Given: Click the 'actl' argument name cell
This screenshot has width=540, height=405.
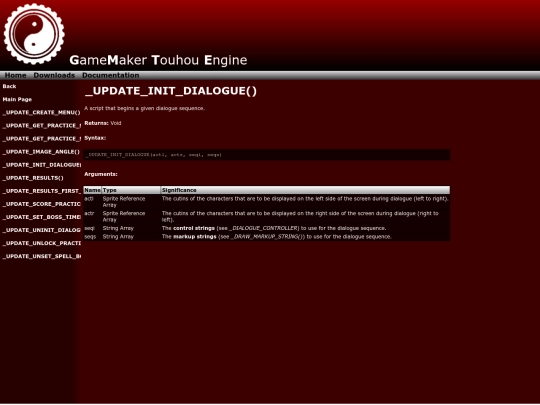Looking at the screenshot, I should [89, 199].
